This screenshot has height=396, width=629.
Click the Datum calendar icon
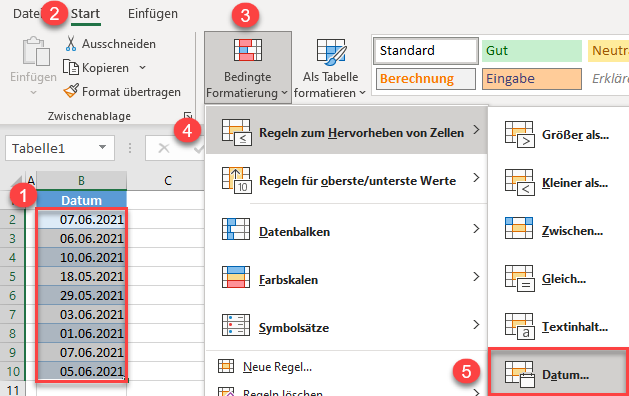[x=519, y=374]
